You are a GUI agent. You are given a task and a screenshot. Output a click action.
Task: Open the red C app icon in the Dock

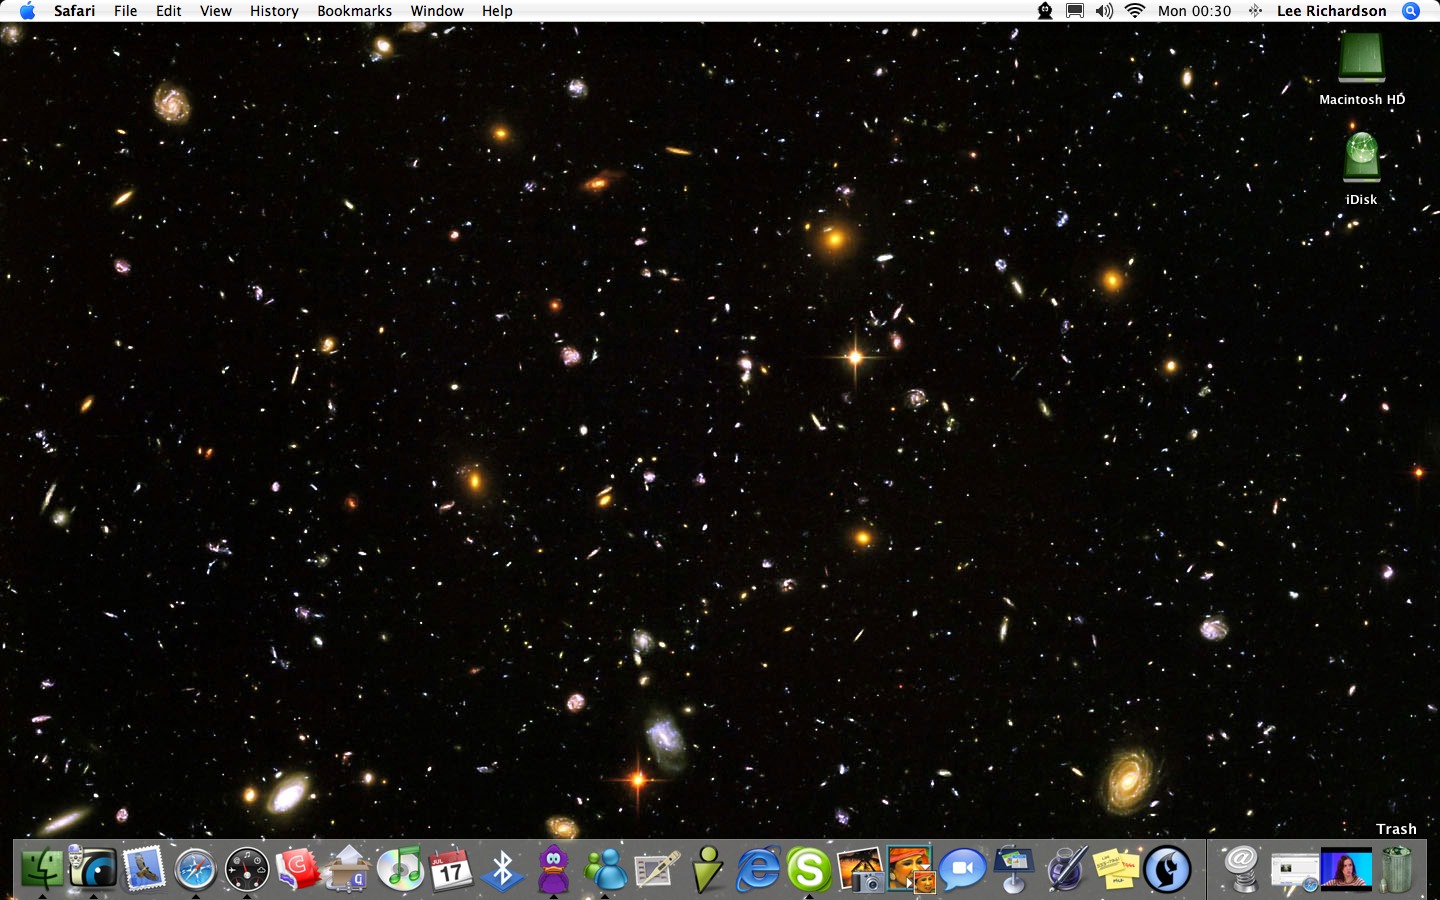coord(298,869)
